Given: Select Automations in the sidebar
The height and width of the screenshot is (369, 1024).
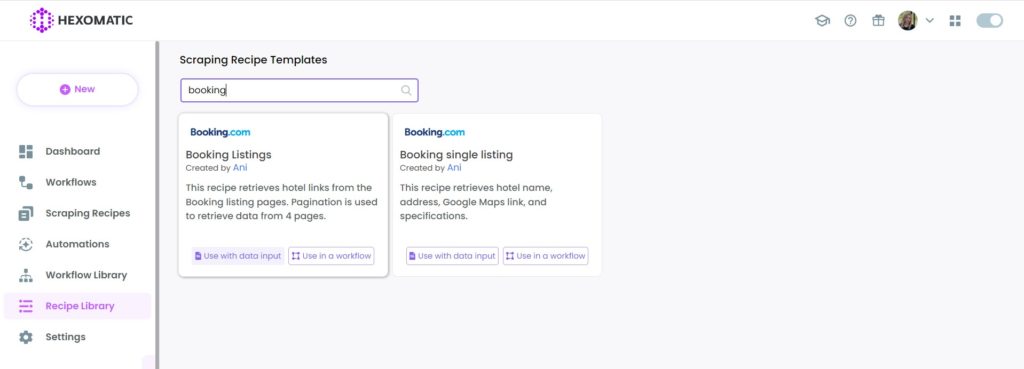Looking at the screenshot, I should pyautogui.click(x=77, y=244).
